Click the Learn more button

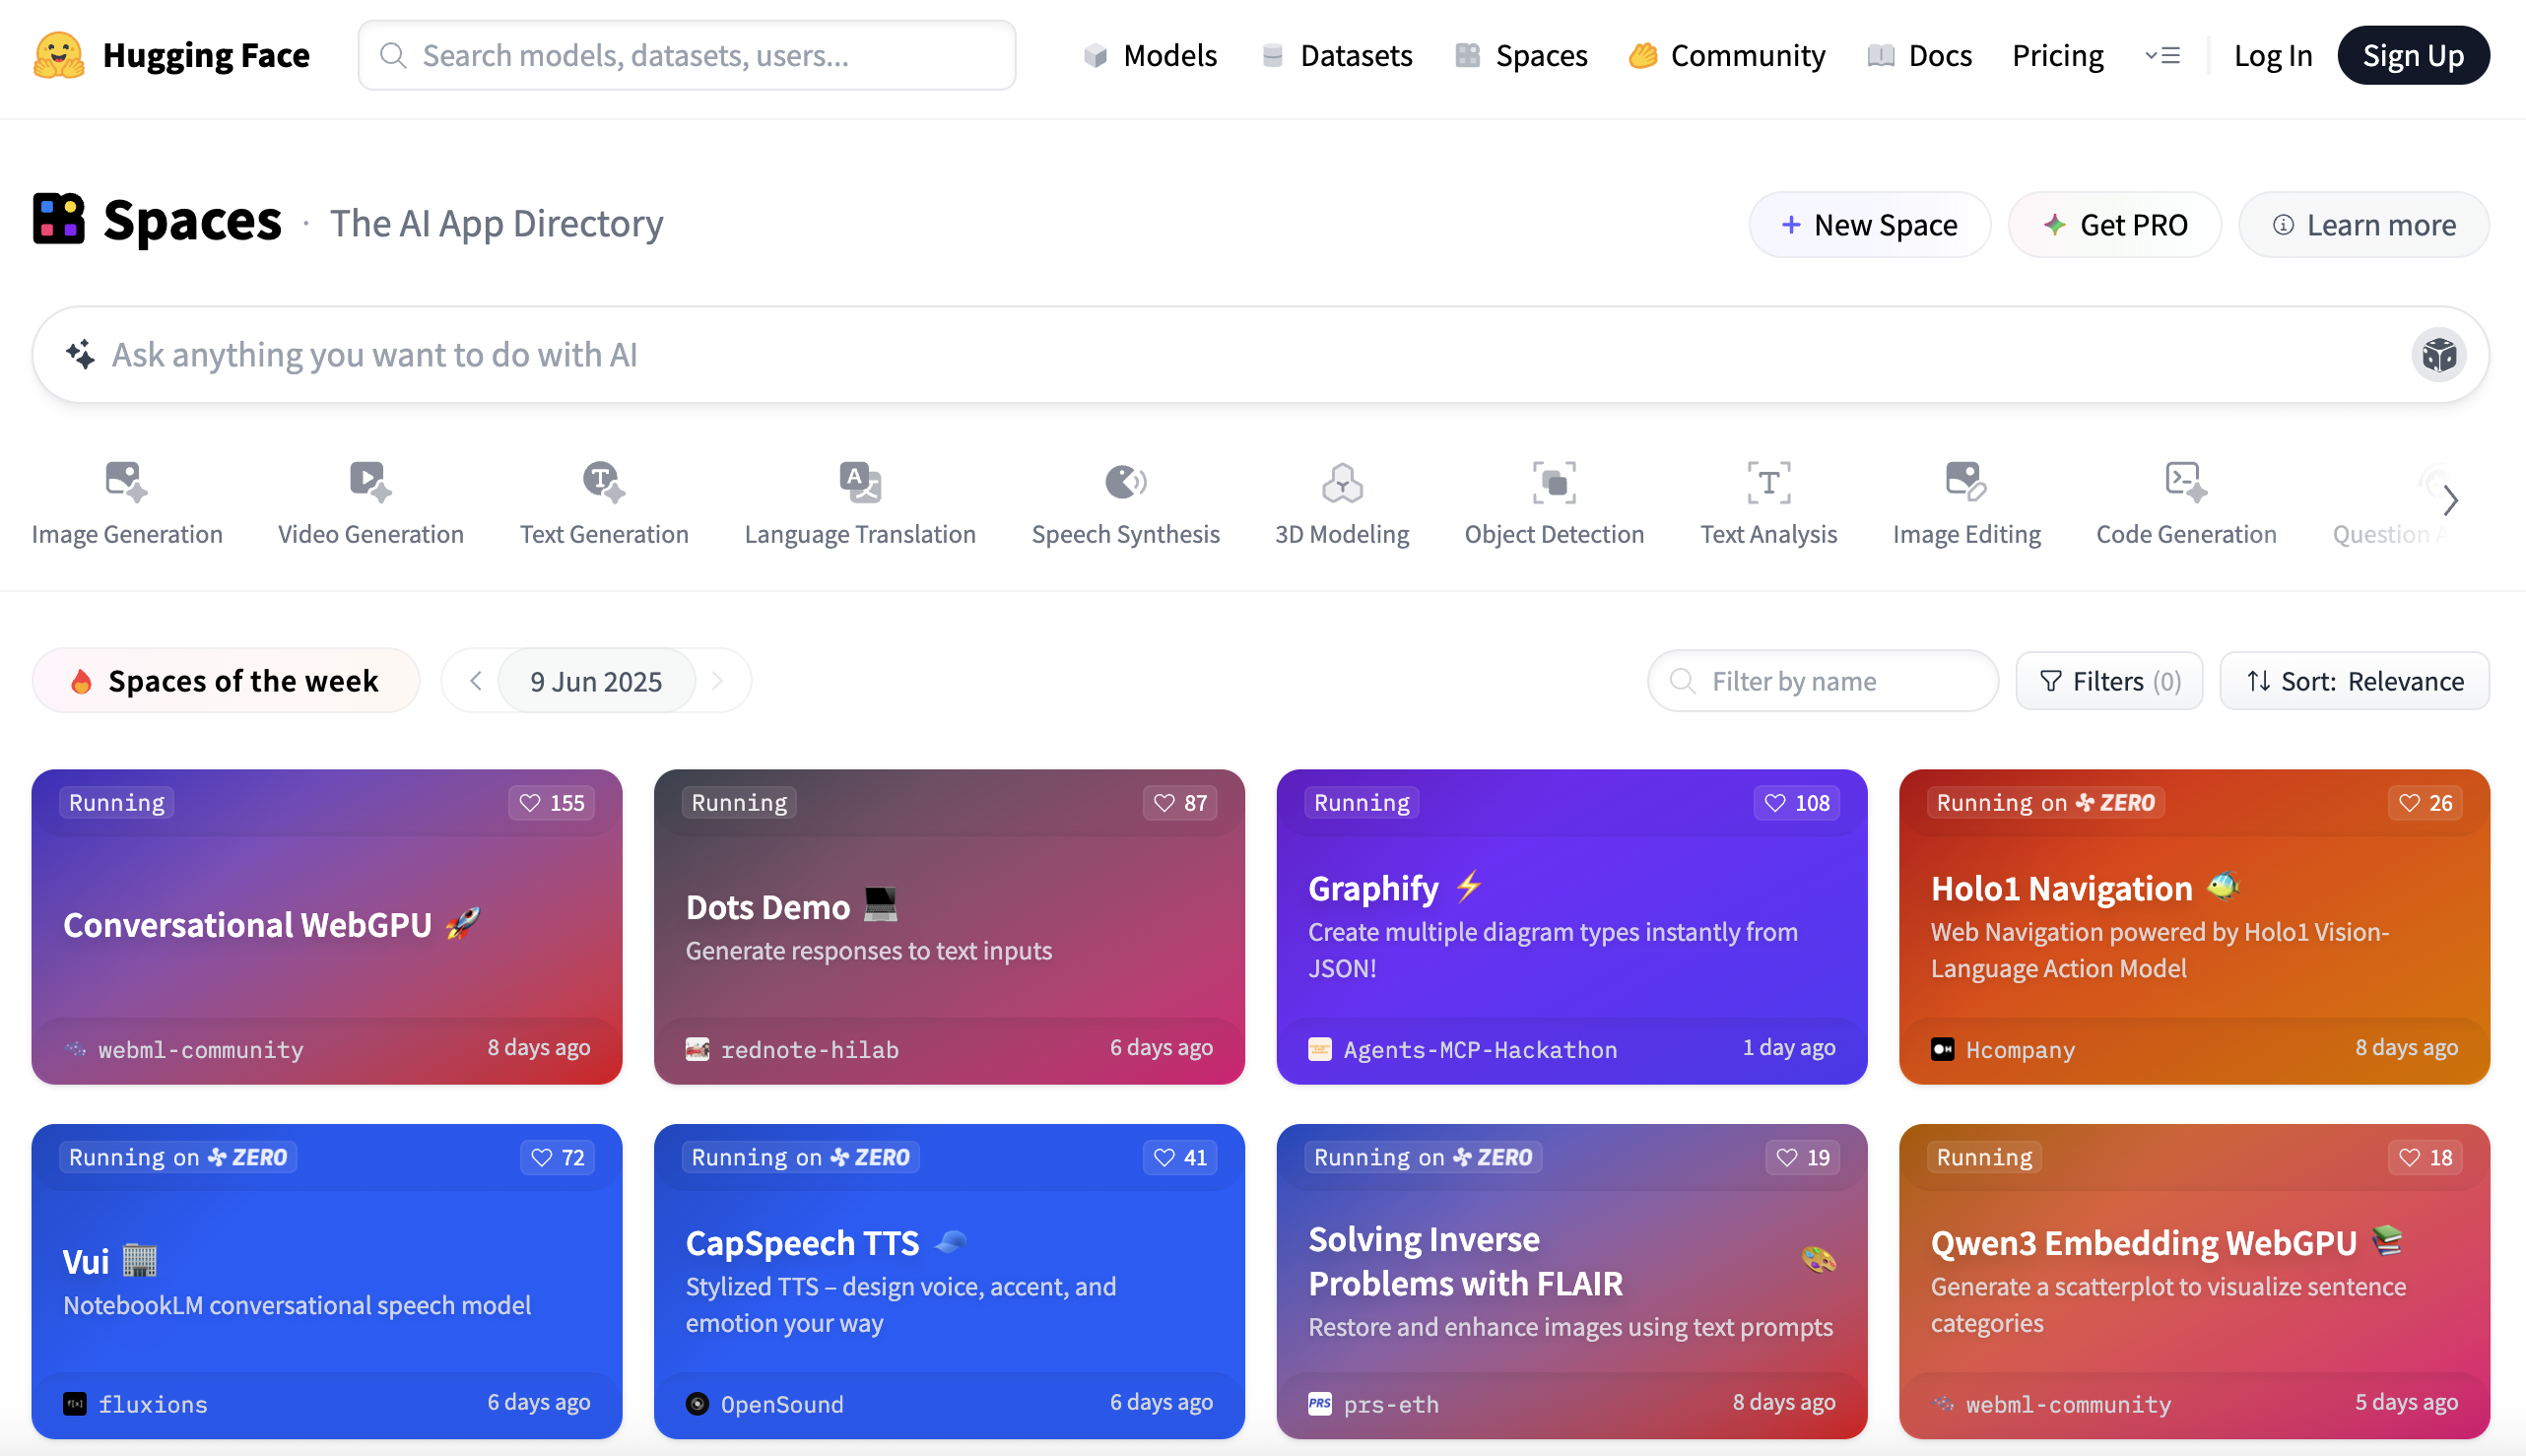[x=2363, y=225]
